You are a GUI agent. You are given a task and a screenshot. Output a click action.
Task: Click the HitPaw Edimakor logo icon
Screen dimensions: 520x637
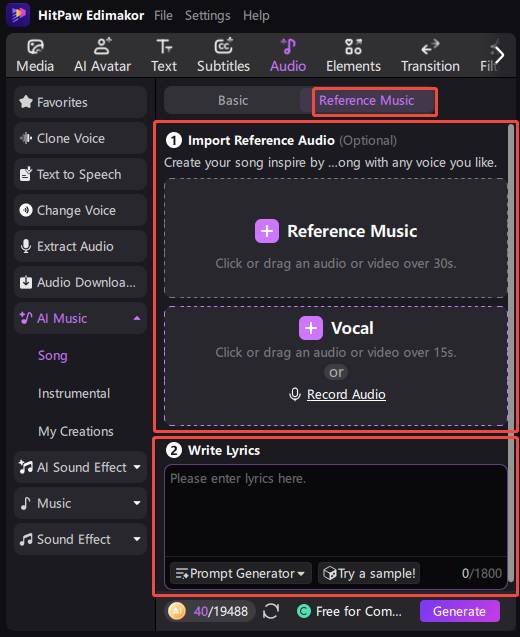18,15
